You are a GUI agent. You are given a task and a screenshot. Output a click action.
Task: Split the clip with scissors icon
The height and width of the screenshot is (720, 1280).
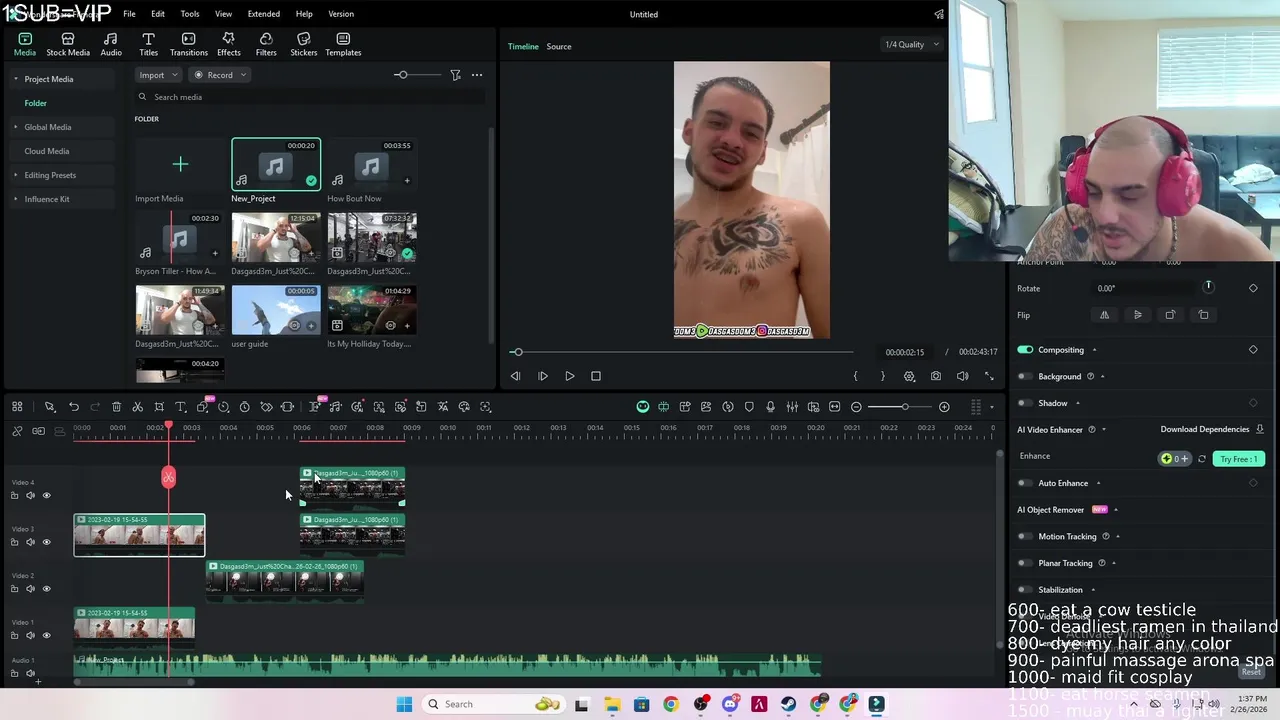click(x=138, y=407)
